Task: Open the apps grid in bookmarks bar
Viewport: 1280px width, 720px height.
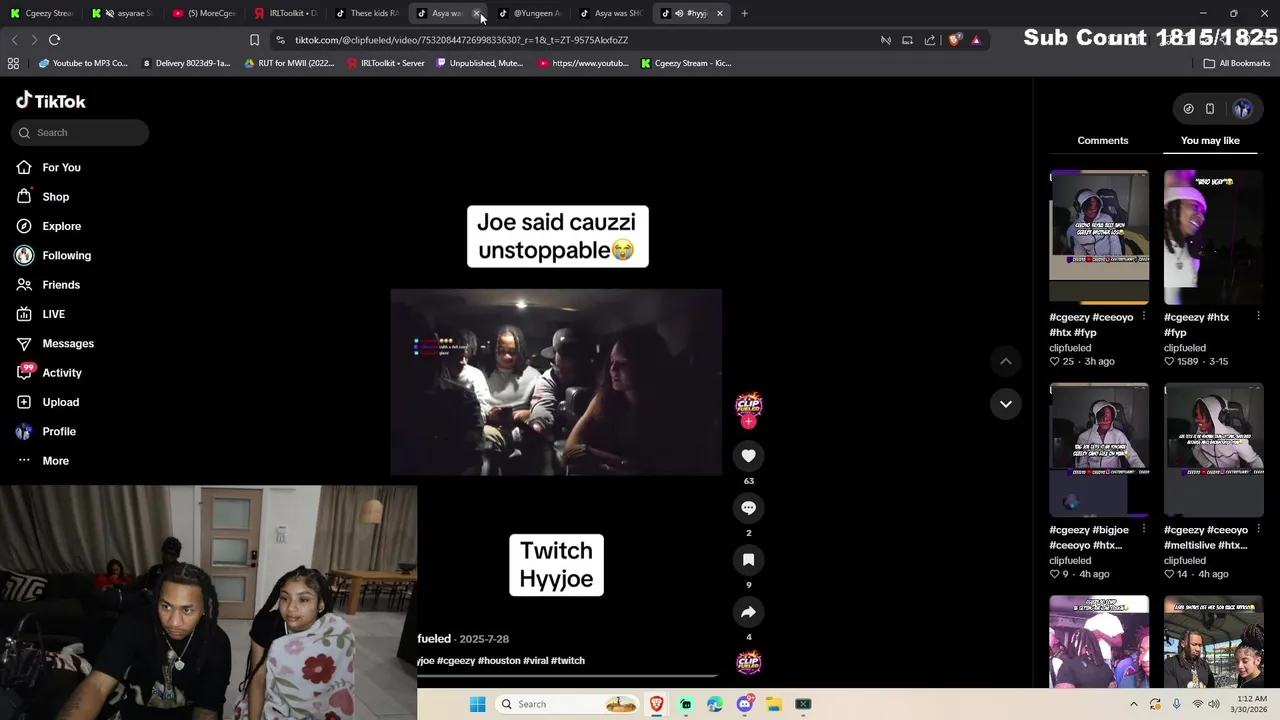Action: pos(13,63)
